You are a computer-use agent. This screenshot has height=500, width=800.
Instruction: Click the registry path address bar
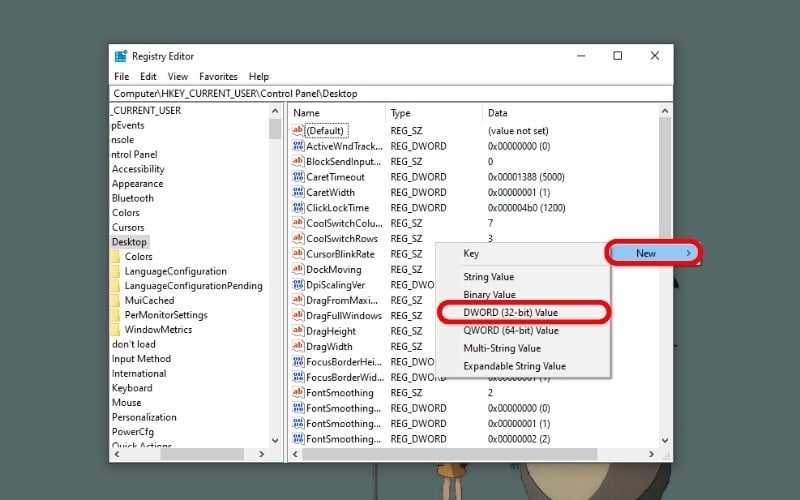click(391, 93)
